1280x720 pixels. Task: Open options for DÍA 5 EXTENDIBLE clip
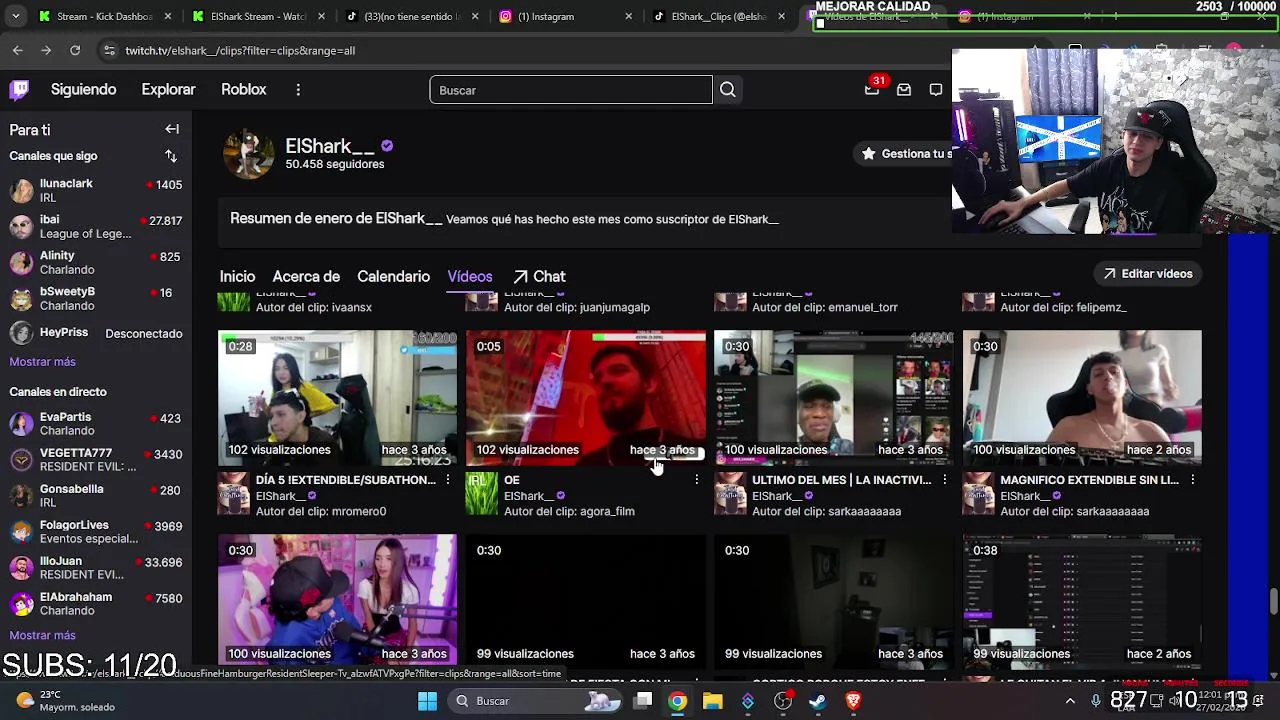[x=448, y=480]
